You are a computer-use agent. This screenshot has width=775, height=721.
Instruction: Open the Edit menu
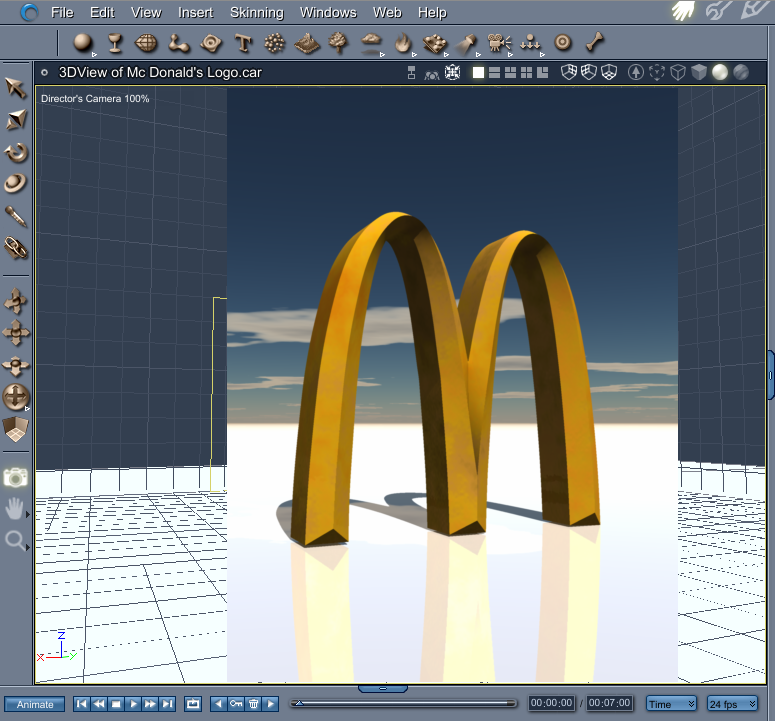point(102,12)
